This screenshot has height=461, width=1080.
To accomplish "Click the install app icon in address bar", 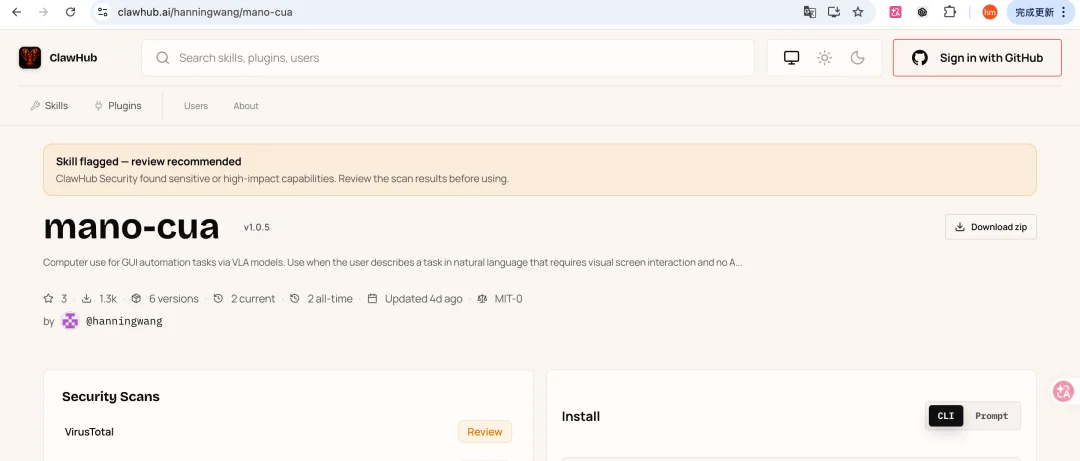I will (x=834, y=12).
